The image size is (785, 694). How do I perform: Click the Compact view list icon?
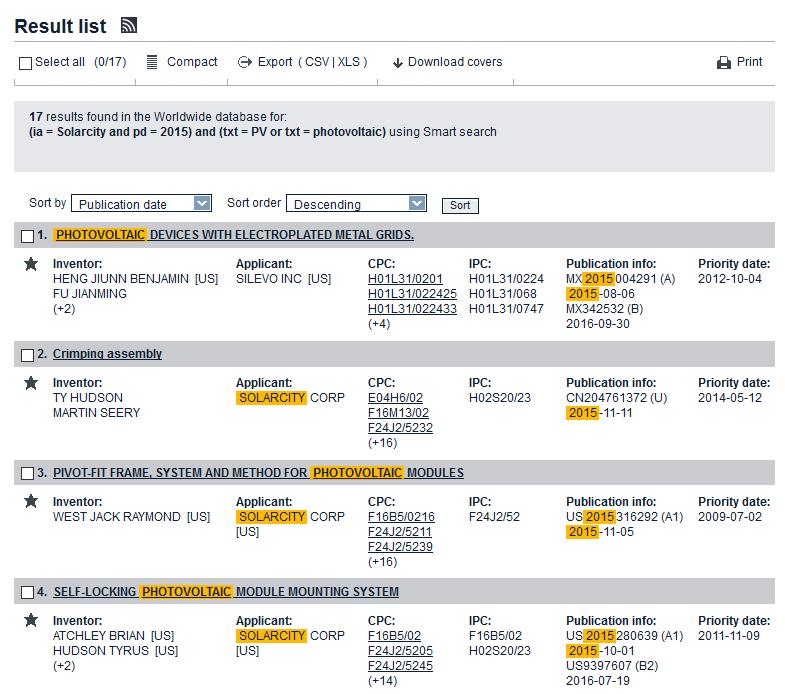tap(152, 62)
